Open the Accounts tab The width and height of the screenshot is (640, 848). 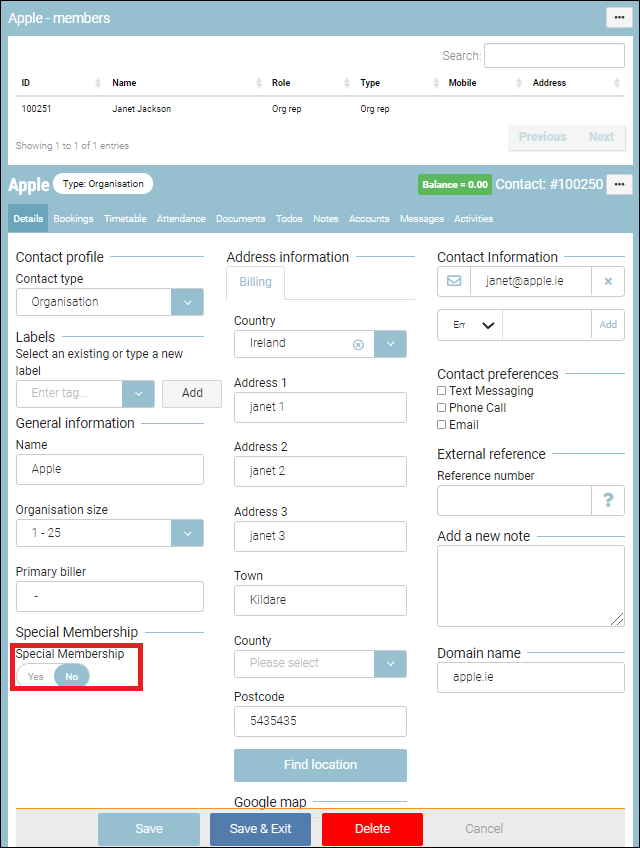pyautogui.click(x=369, y=218)
